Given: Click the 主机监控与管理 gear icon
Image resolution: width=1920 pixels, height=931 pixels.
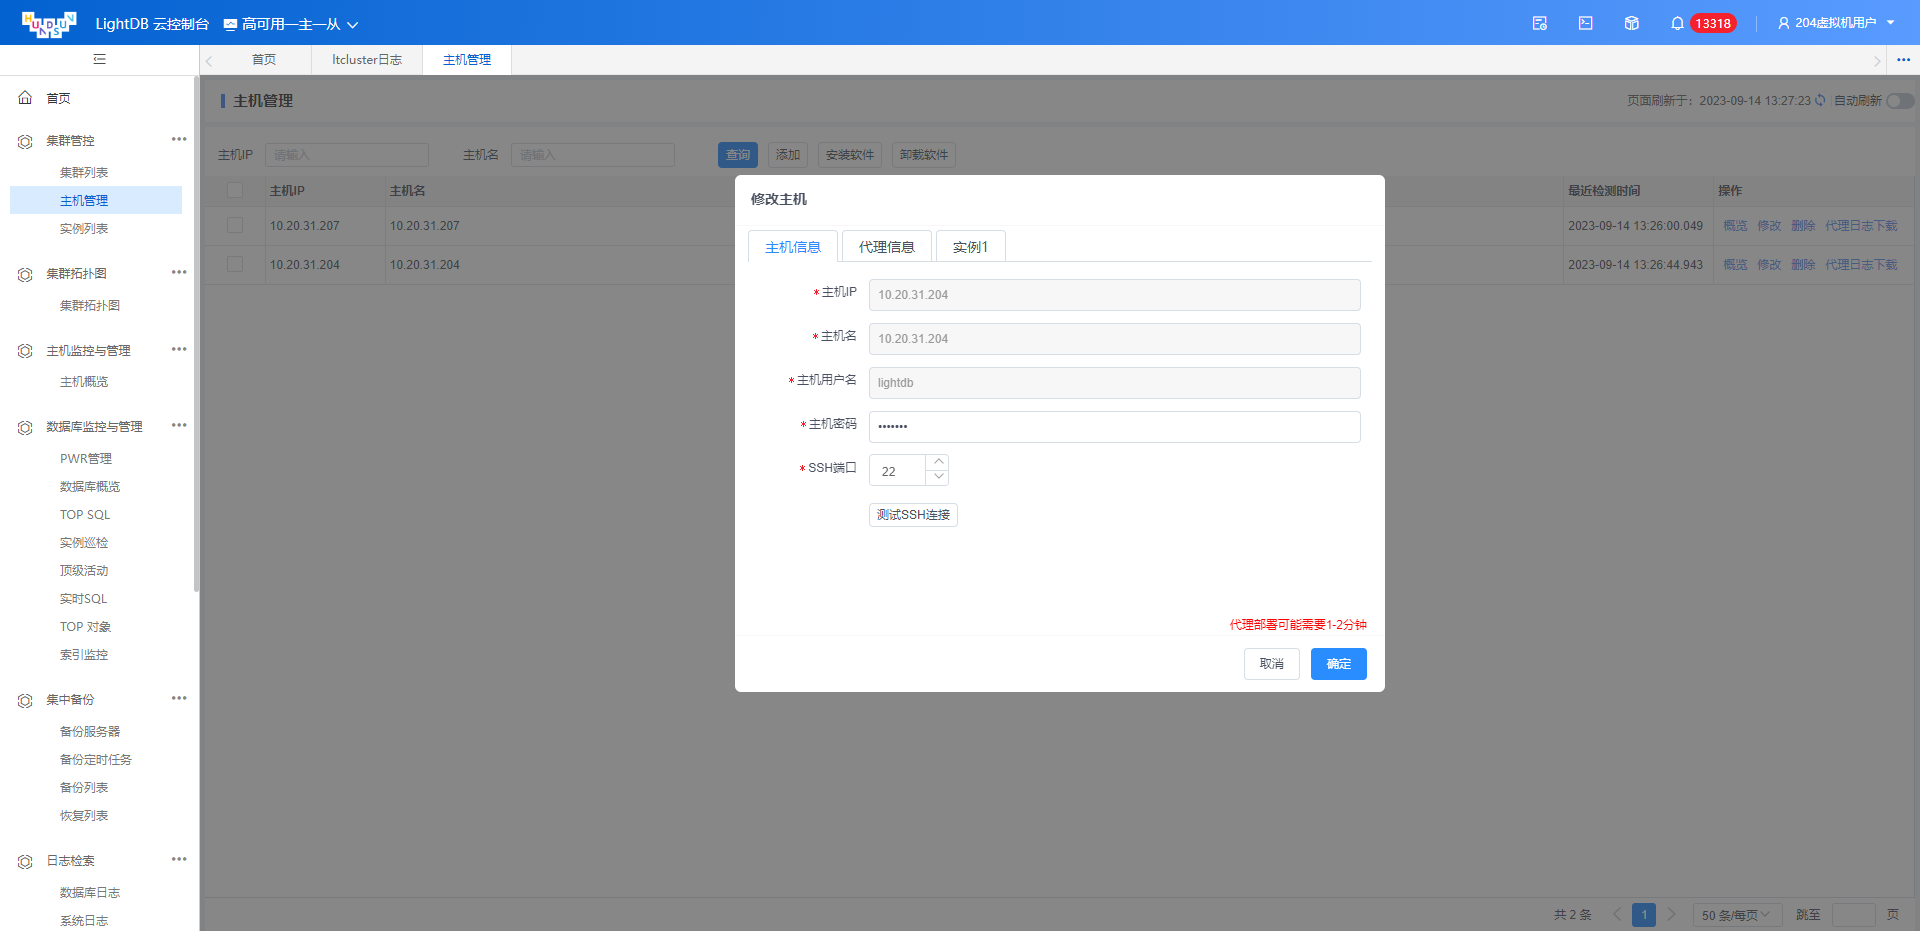Looking at the screenshot, I should [x=25, y=351].
